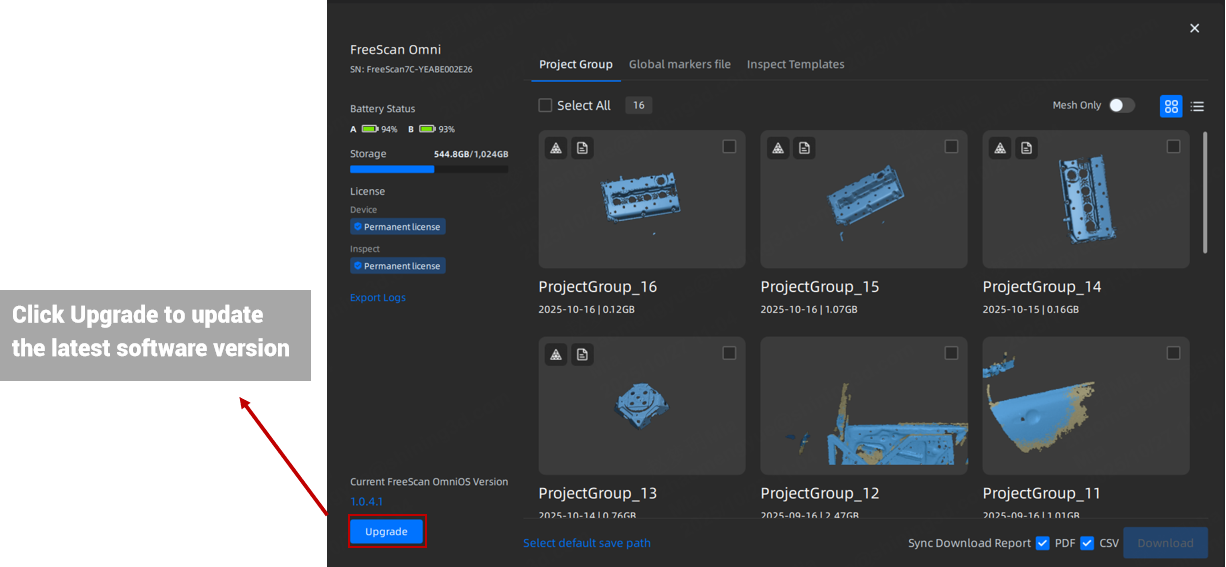Screen dimensions: 1226x567
Task: Click the Download button
Action: click(1165, 543)
